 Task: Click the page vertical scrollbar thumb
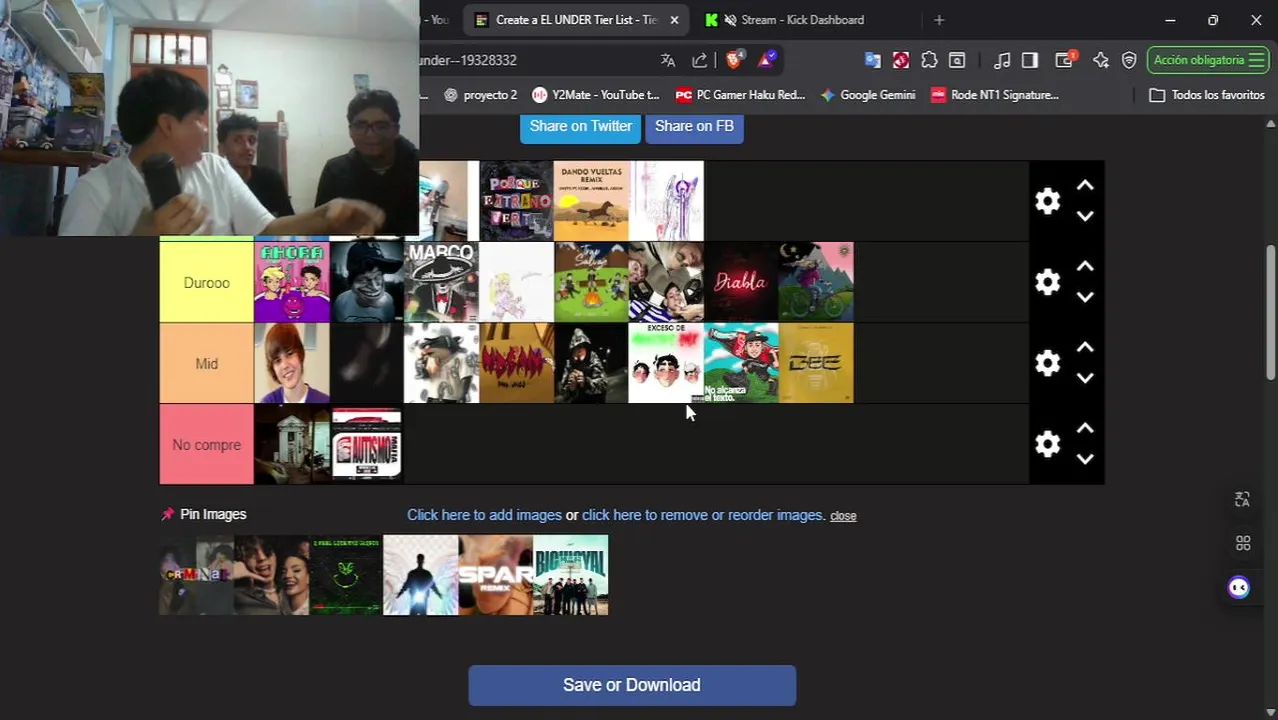[x=1271, y=312]
